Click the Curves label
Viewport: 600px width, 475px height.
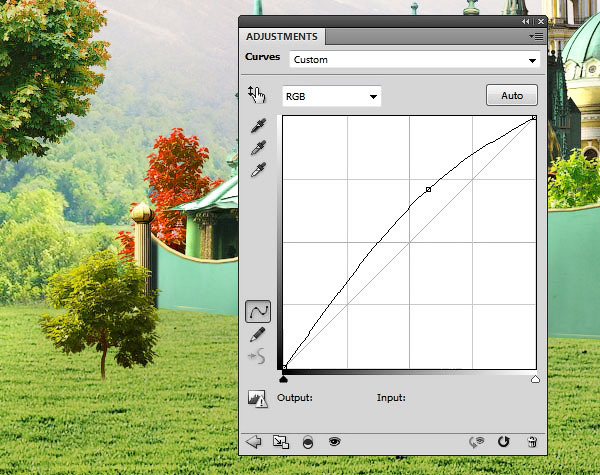click(x=262, y=57)
